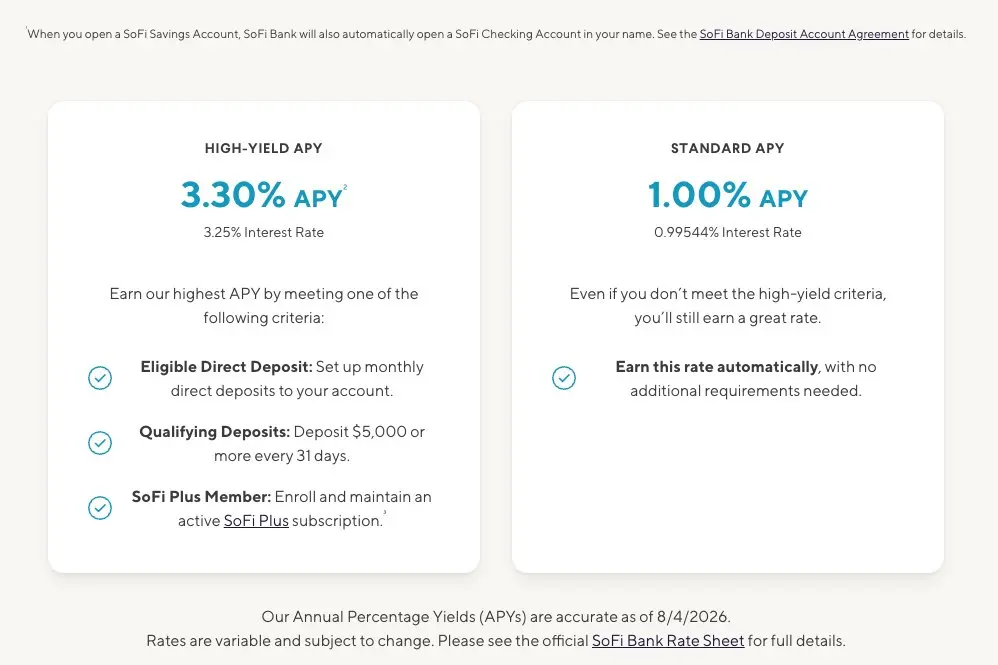Screen dimensions: 998x665
Task: Select the HIGH-YIELD APY card title
Action: pos(264,148)
